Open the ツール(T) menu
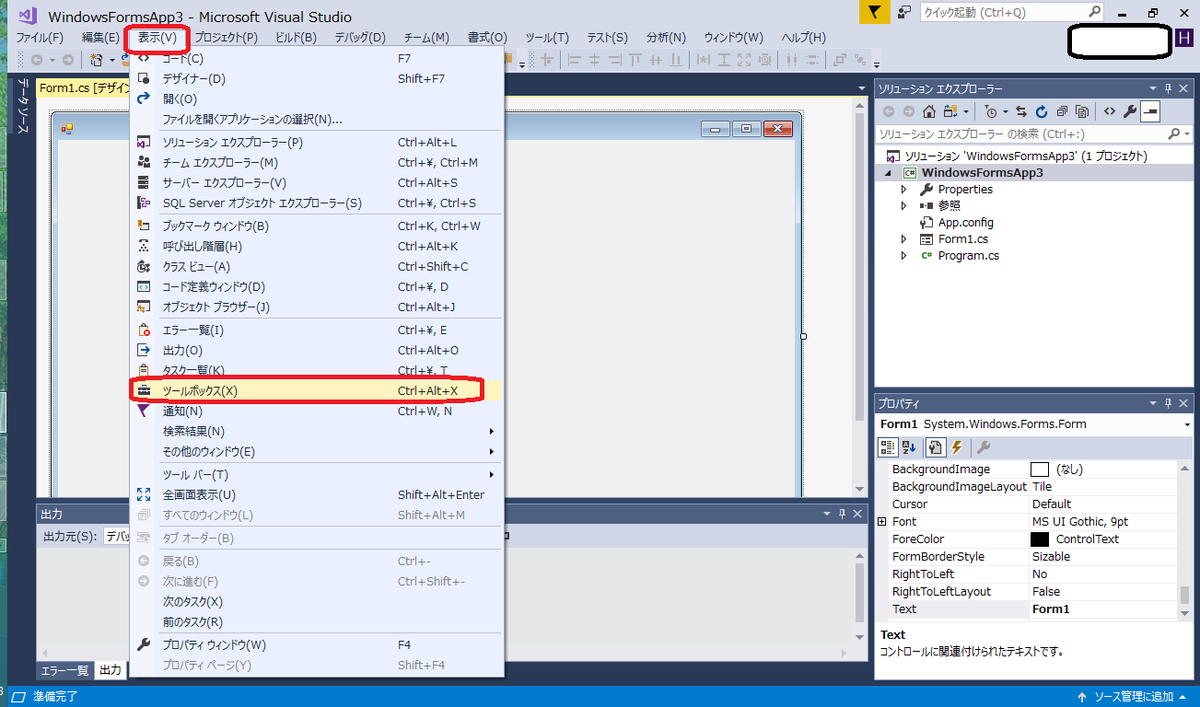This screenshot has width=1200, height=707. pyautogui.click(x=547, y=37)
